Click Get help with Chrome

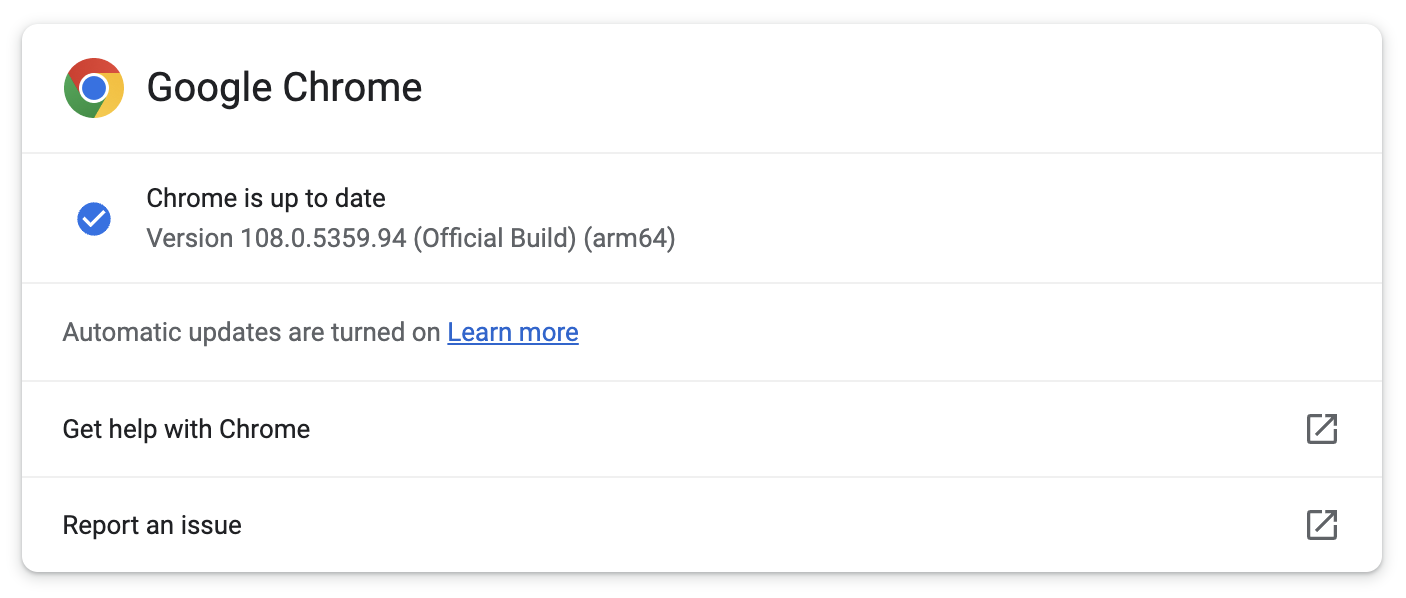pyautogui.click(x=186, y=429)
